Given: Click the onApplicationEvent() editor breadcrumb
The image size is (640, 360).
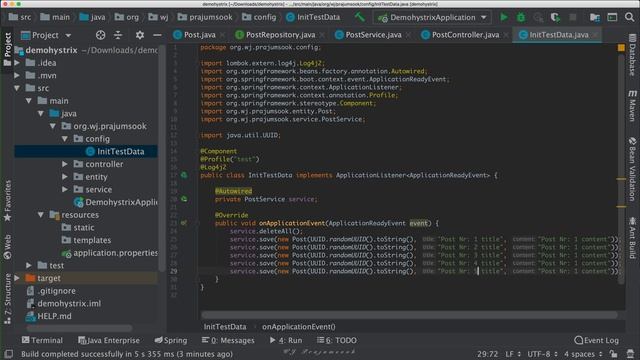Looking at the screenshot, I should tap(298, 327).
